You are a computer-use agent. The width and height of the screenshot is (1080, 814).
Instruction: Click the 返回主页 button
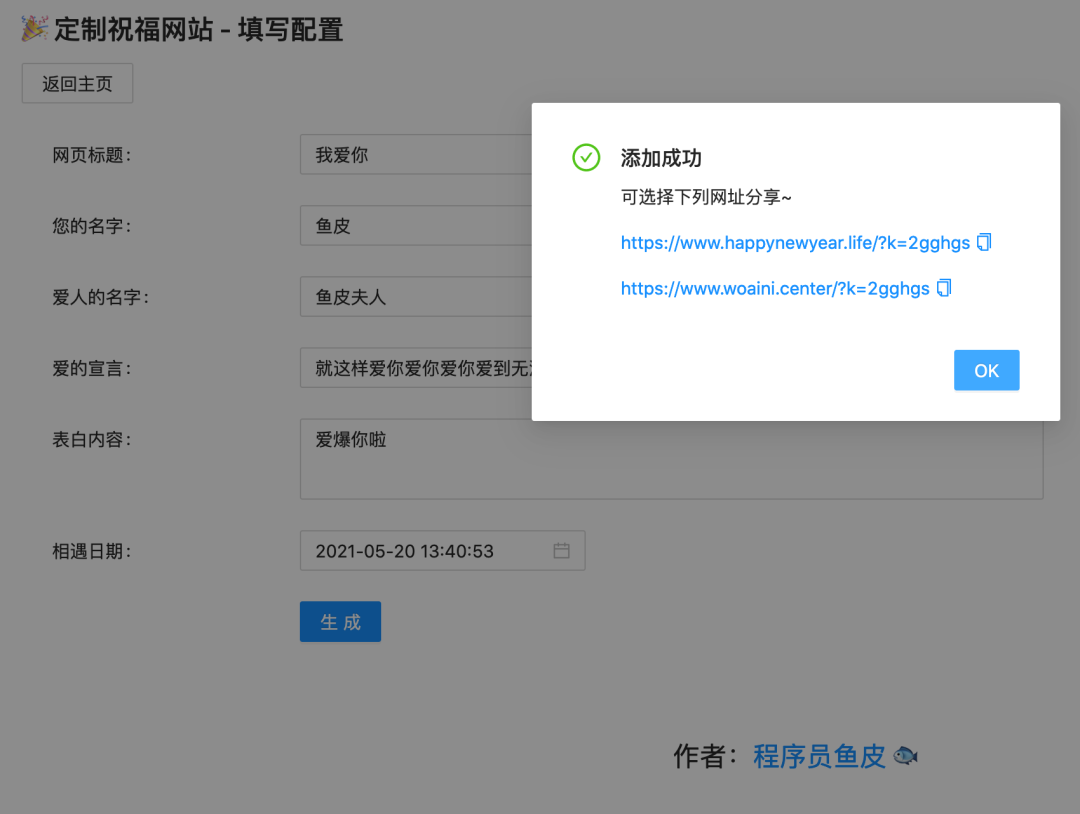pos(77,84)
